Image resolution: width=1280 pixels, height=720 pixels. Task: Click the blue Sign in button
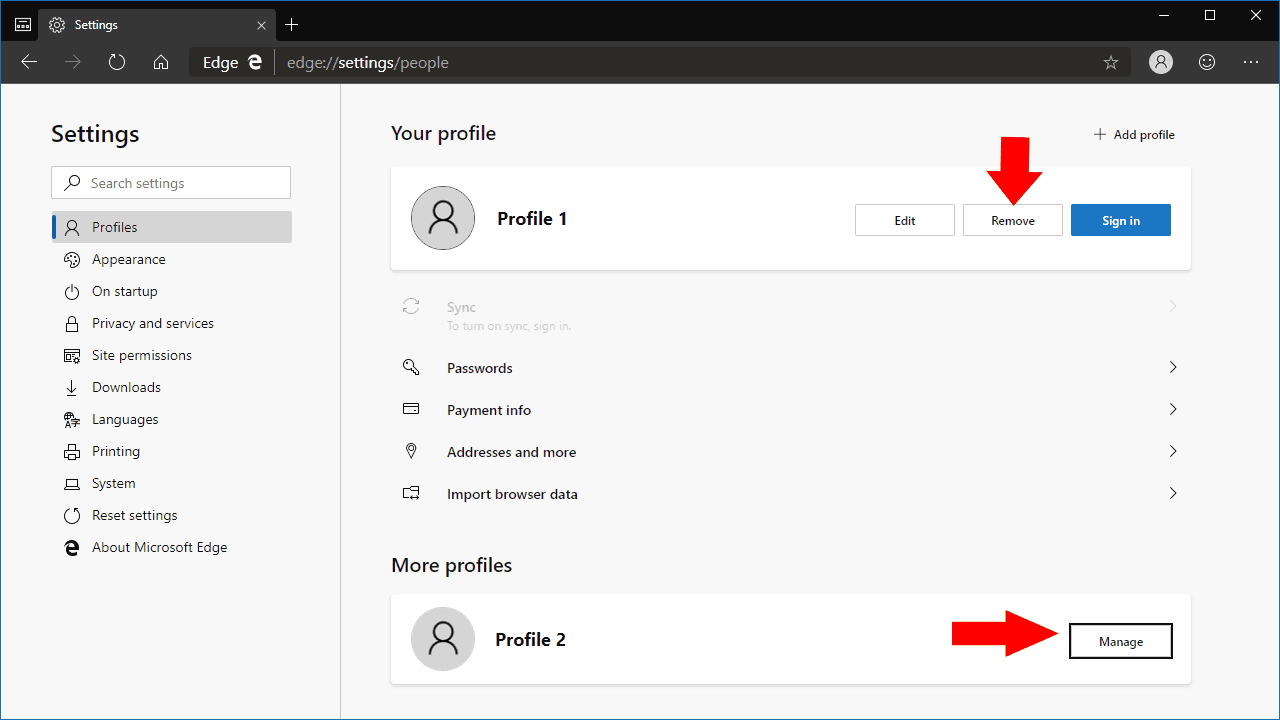(x=1121, y=220)
